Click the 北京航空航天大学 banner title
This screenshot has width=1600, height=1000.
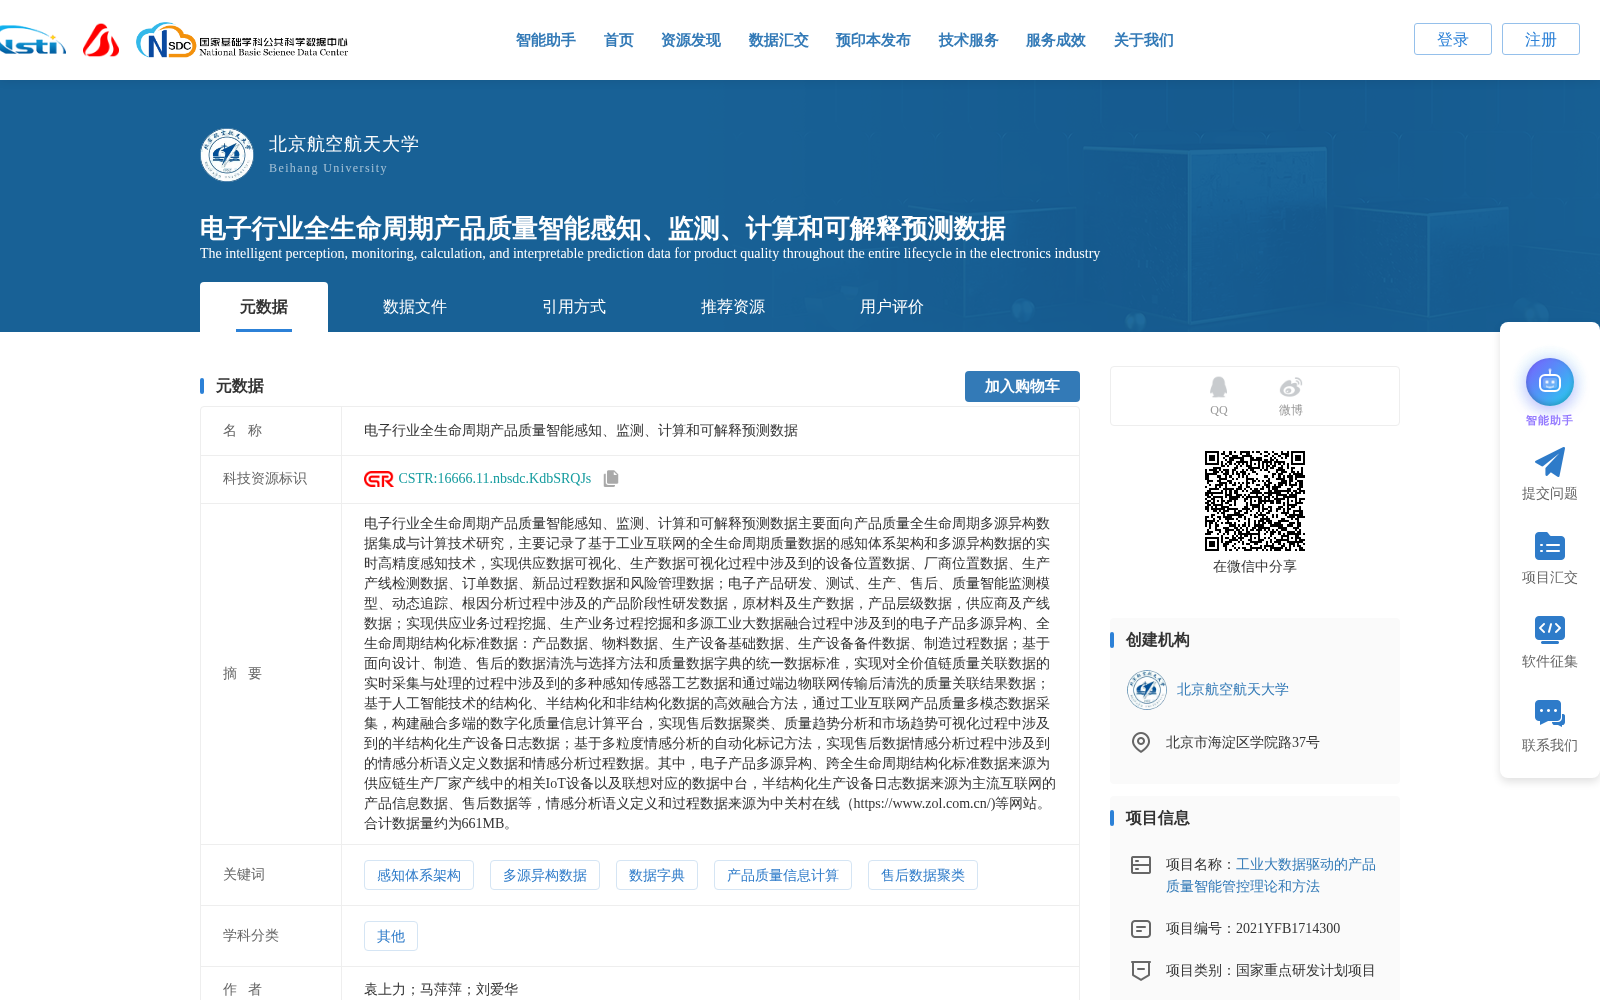(x=344, y=144)
